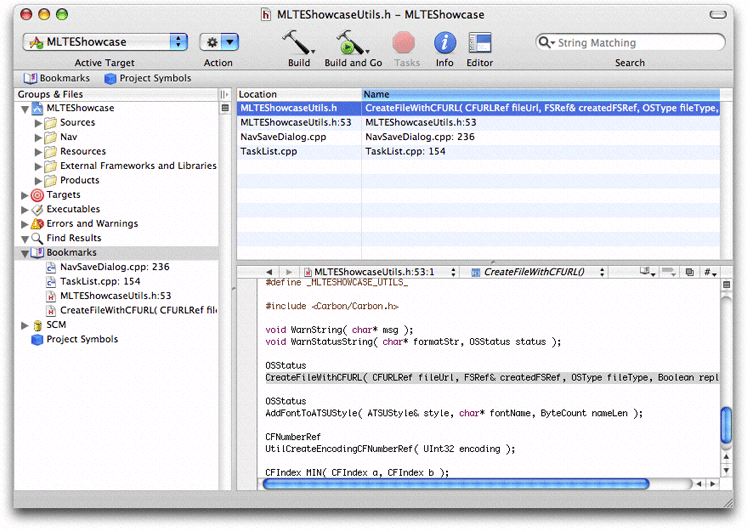Open the Info inspector icon

point(444,42)
